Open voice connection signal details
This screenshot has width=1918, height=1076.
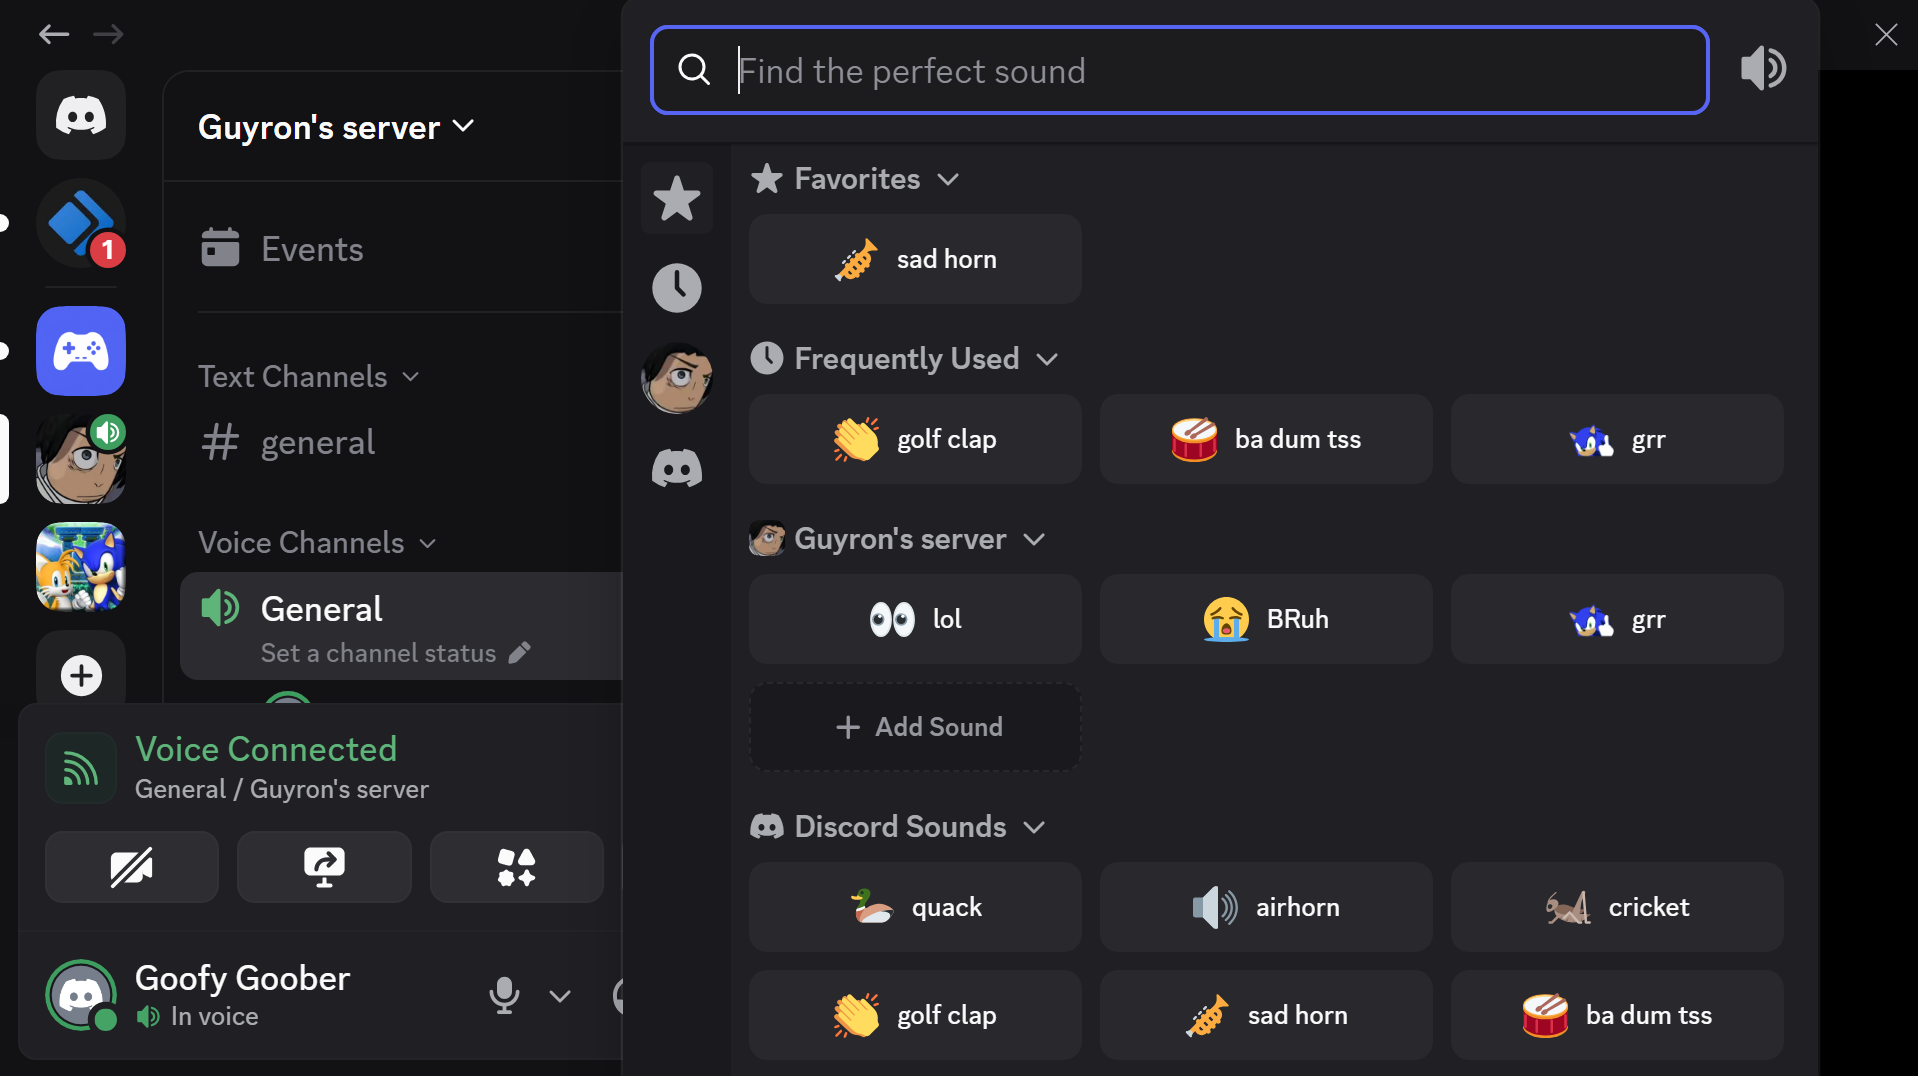81,768
